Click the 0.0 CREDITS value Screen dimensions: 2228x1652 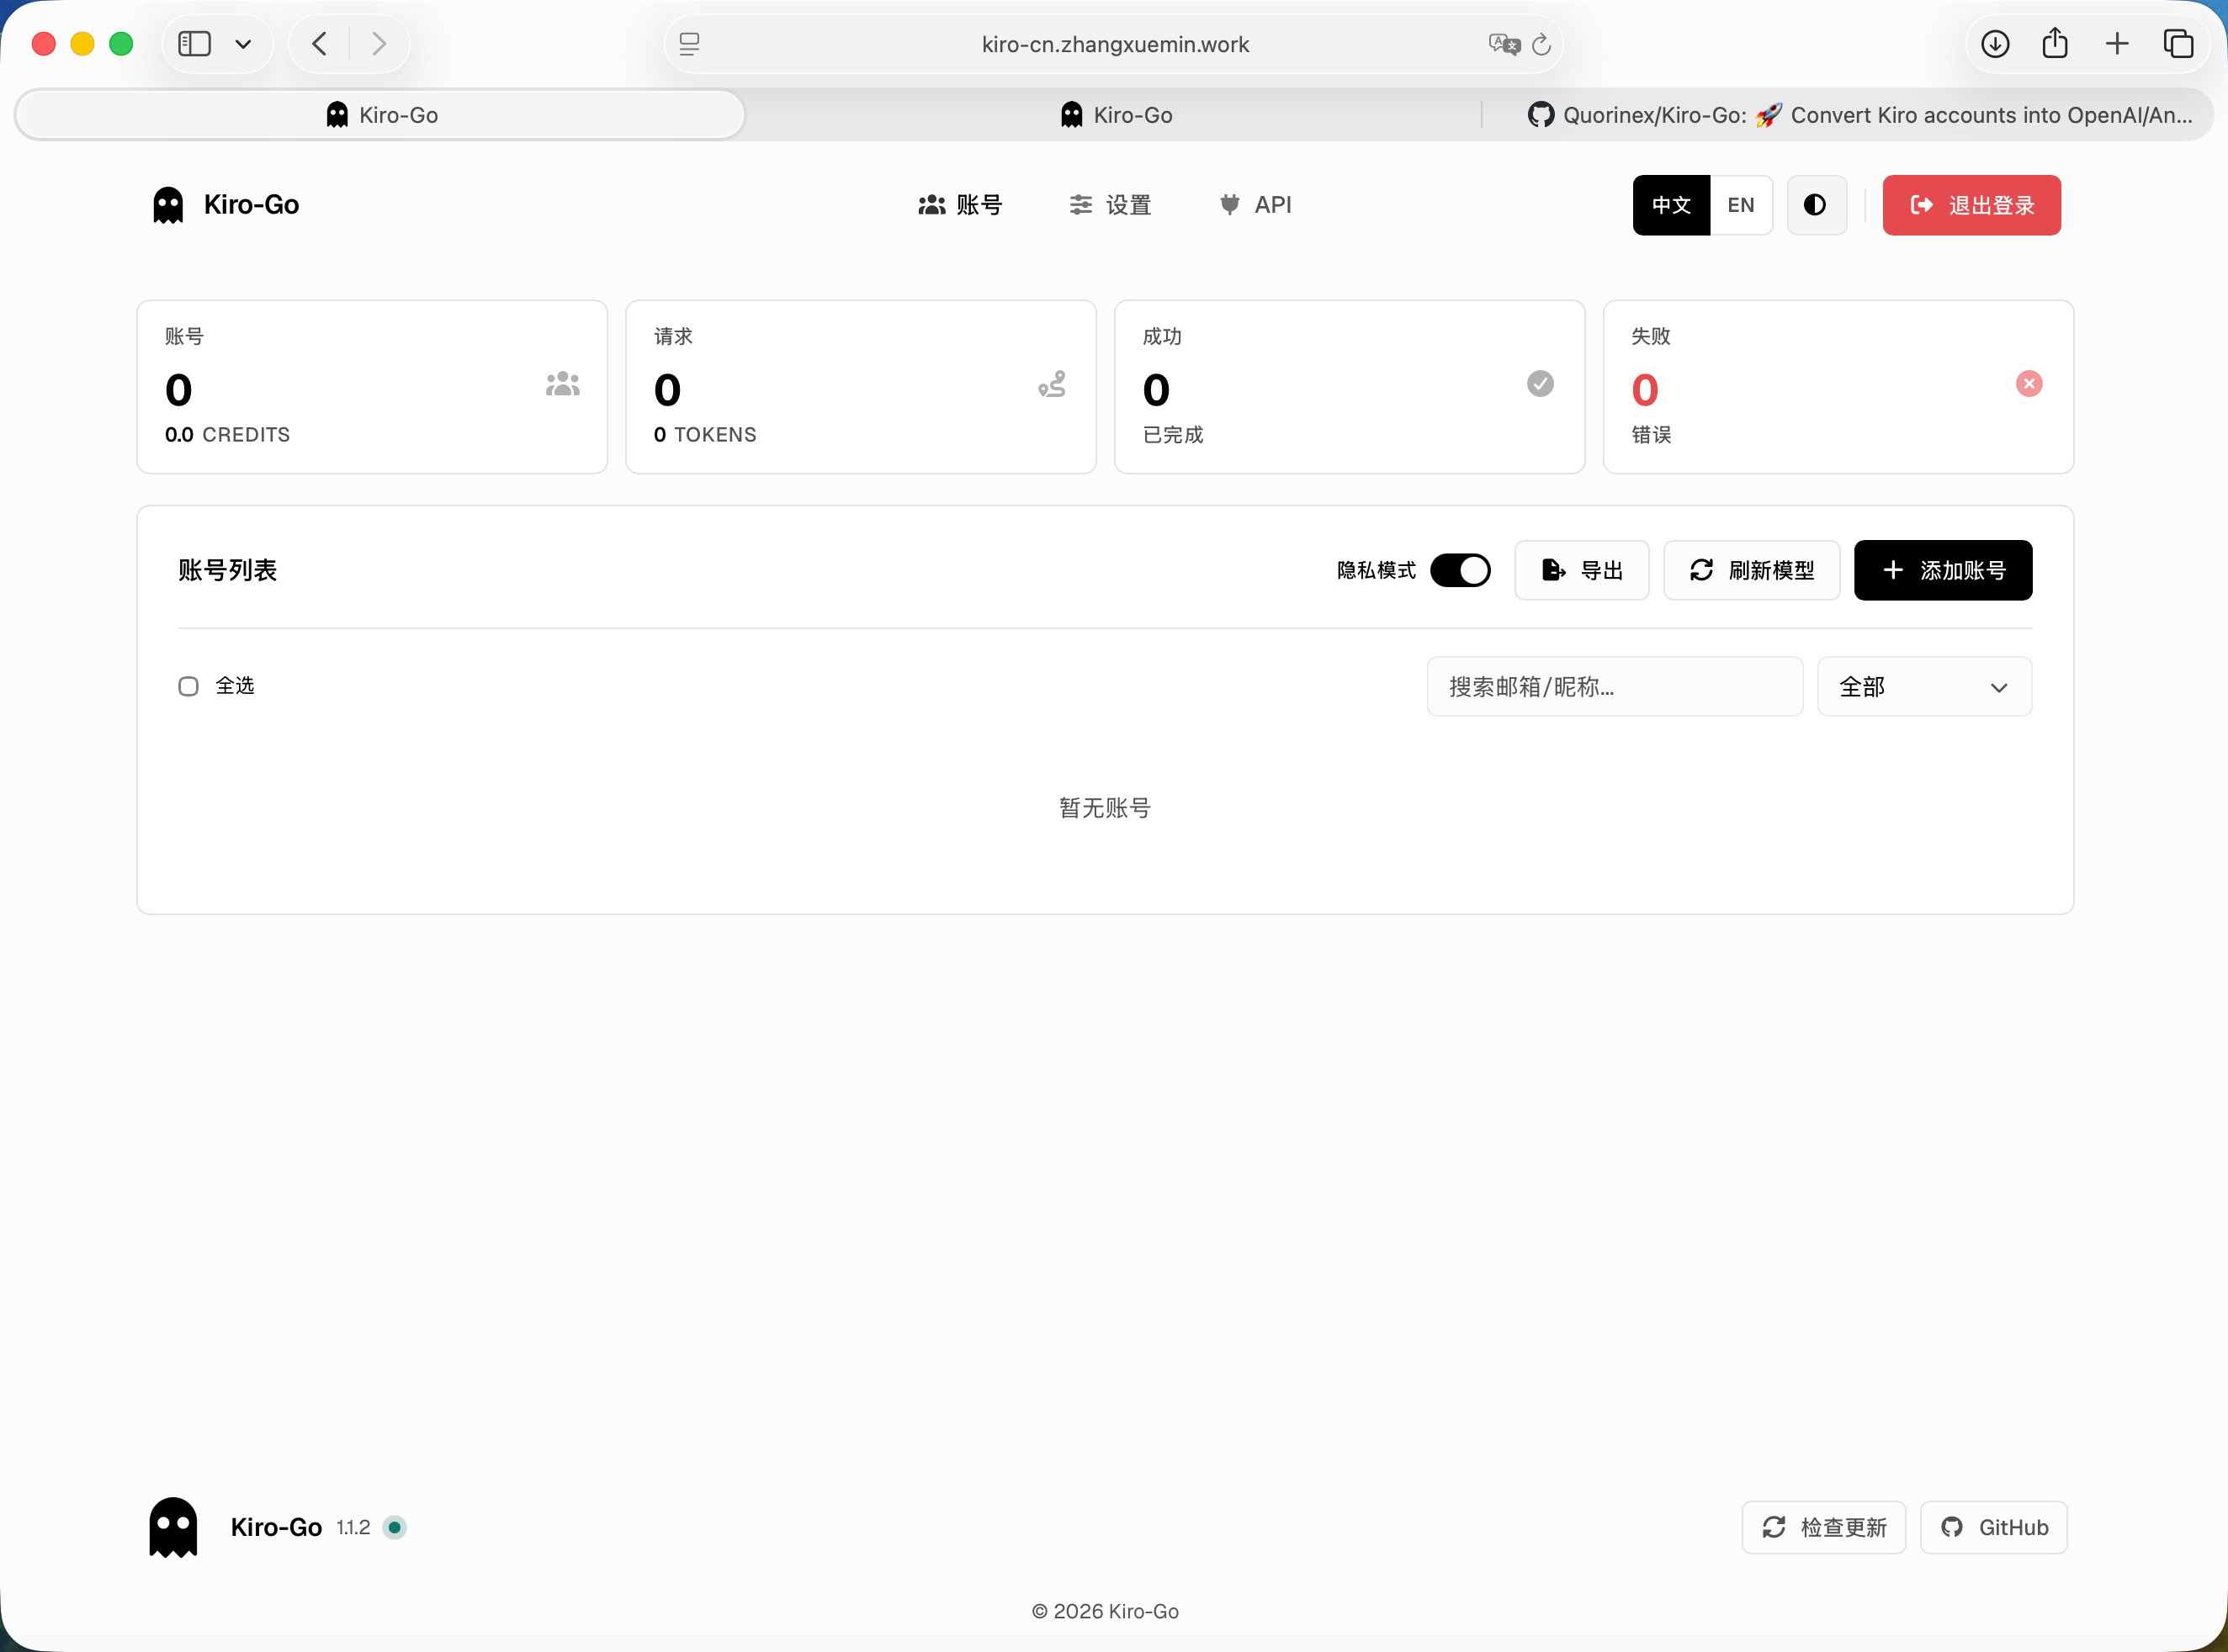[x=227, y=435]
